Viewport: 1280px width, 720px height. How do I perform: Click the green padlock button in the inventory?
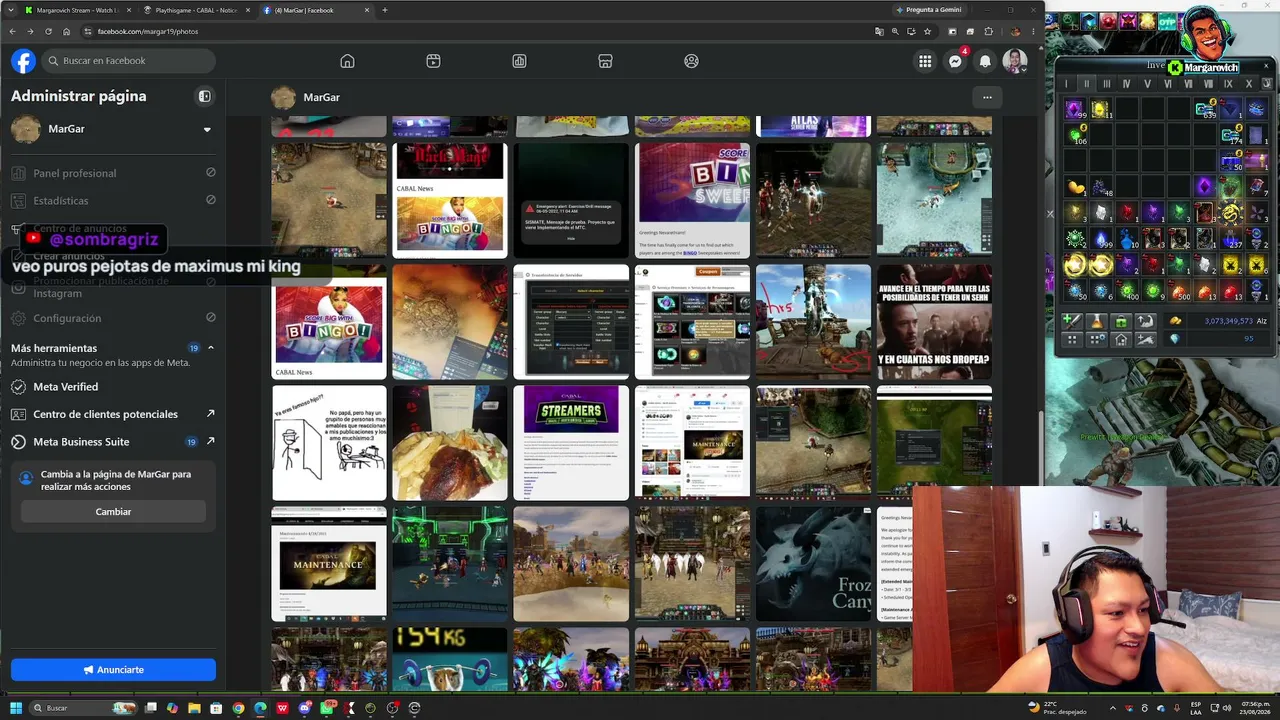coord(1121,321)
